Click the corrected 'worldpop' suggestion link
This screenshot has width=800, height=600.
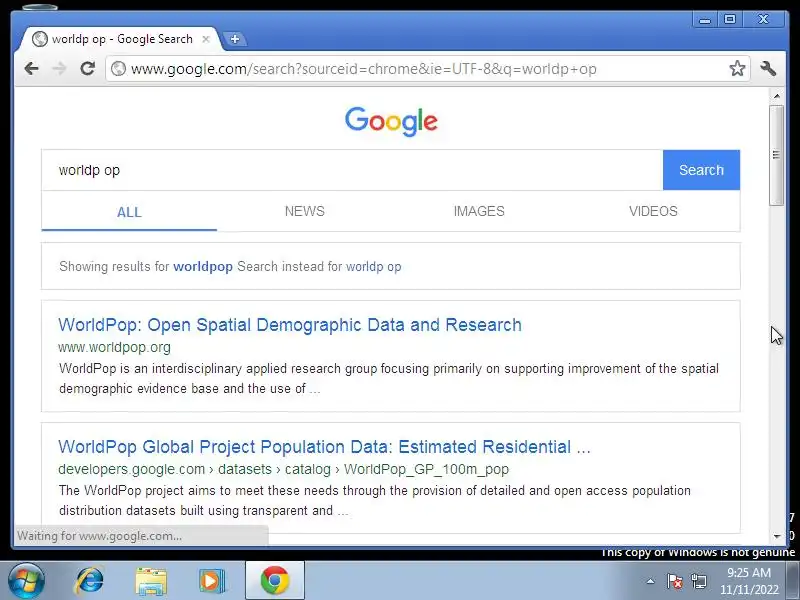click(203, 266)
